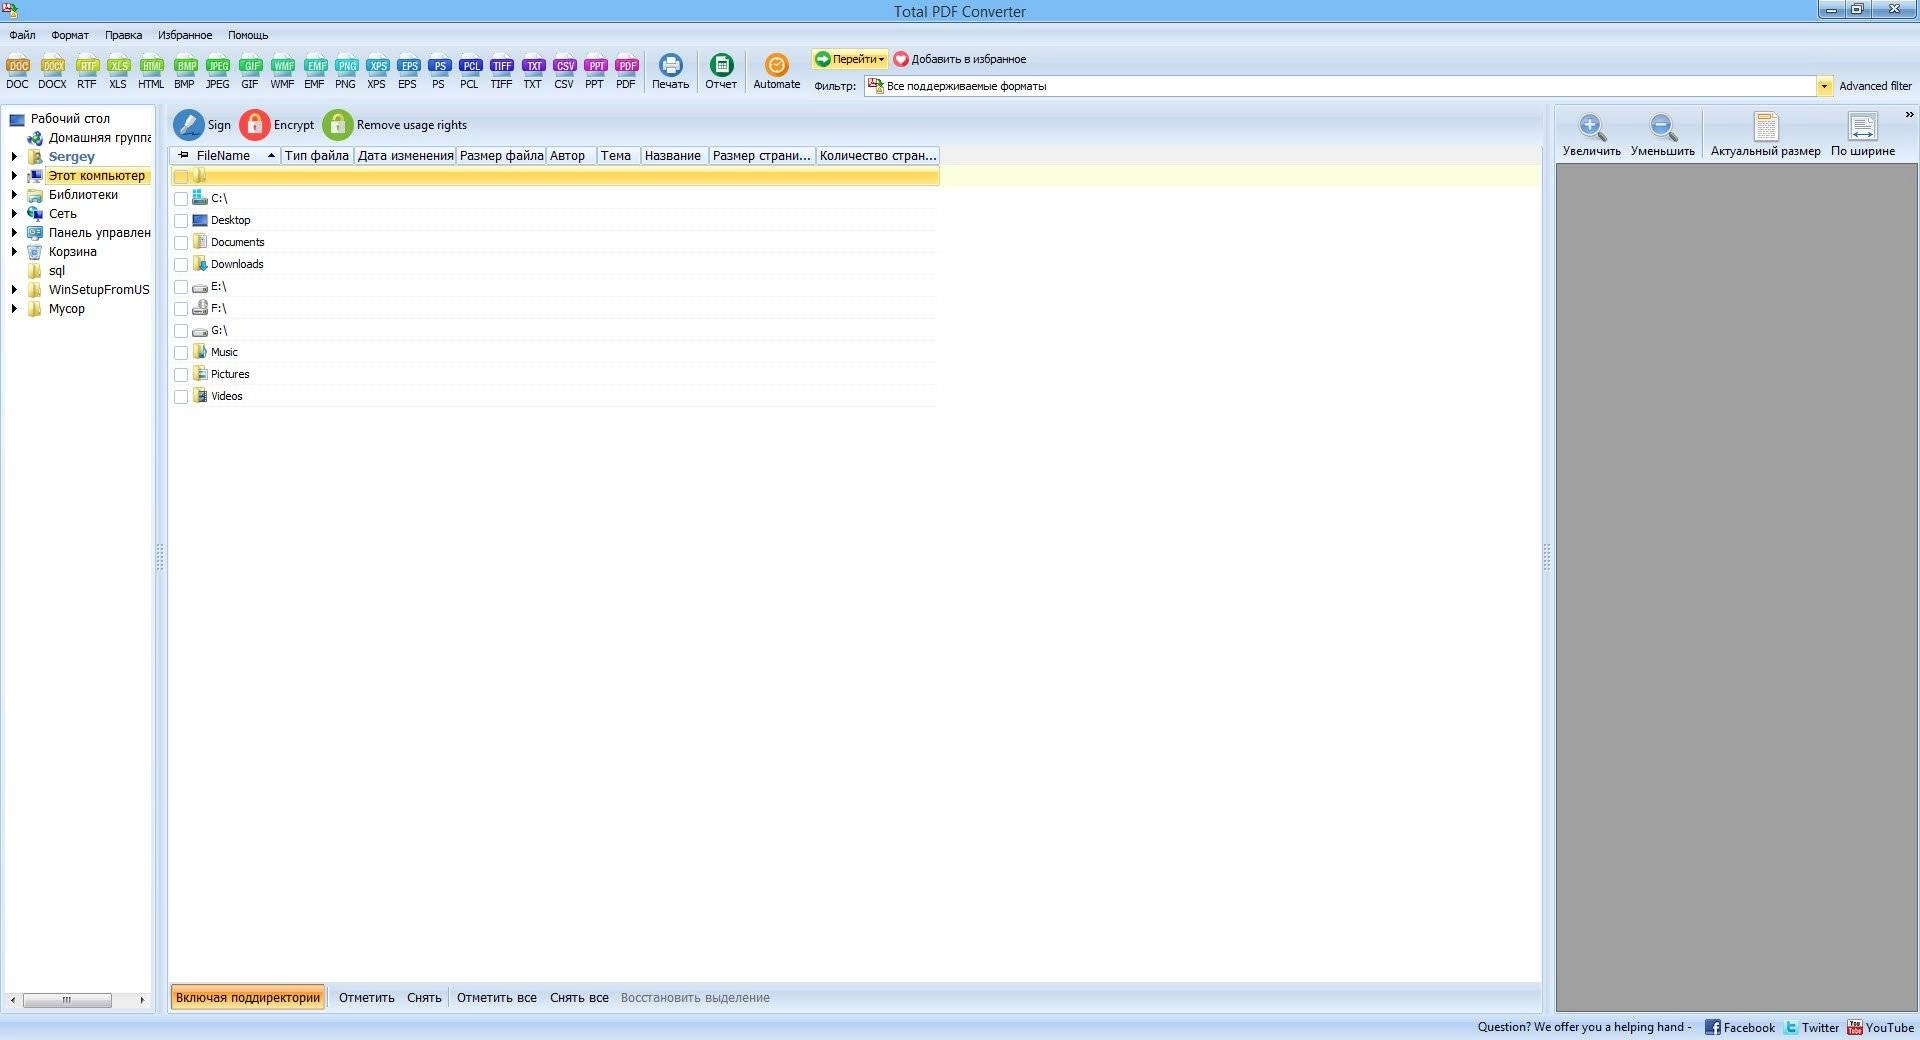This screenshot has height=1040, width=1920.
Task: Check the box next to E:\
Action: click(x=181, y=287)
